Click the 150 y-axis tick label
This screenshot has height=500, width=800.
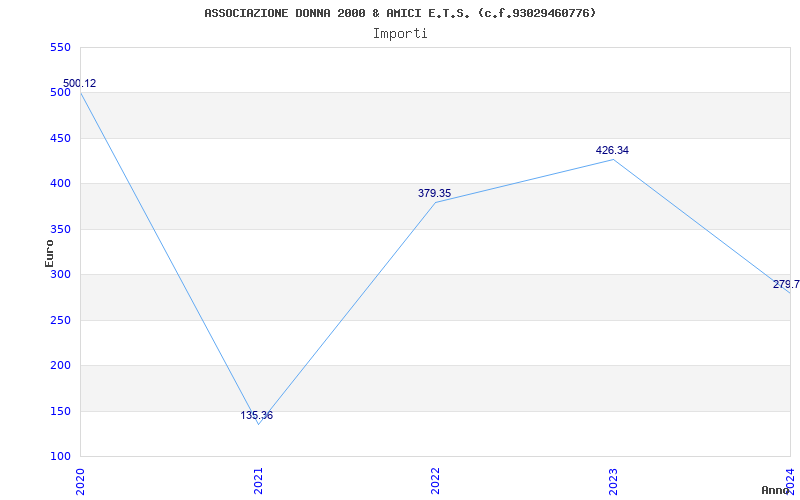coord(60,411)
